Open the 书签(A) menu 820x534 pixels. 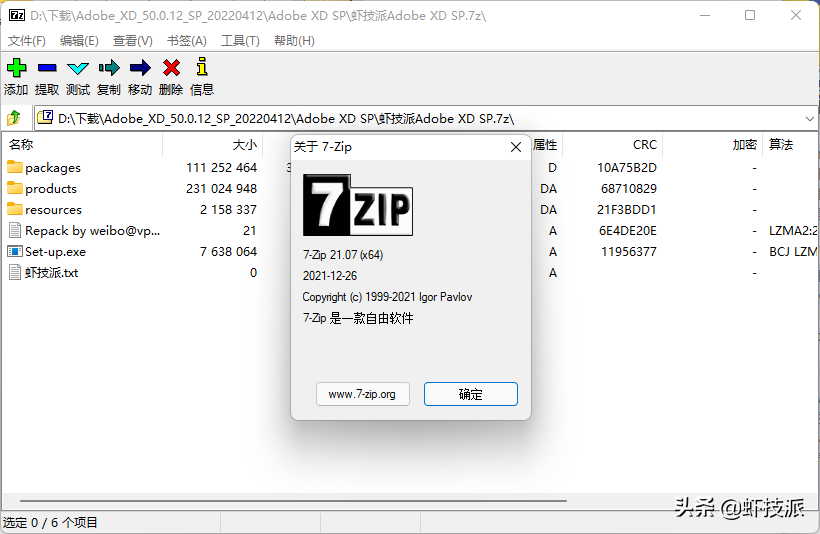click(x=187, y=41)
